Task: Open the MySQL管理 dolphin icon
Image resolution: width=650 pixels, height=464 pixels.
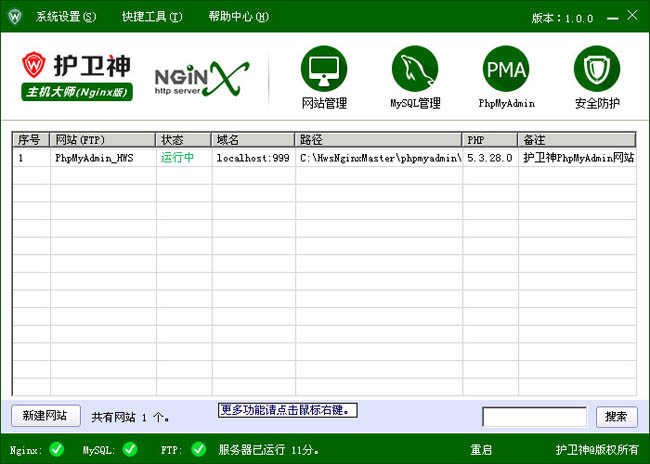Action: (415, 69)
